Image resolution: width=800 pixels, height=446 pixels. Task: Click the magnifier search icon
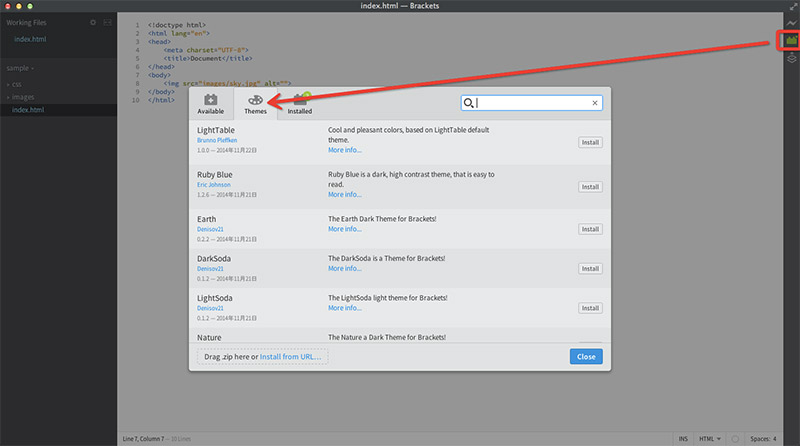tap(468, 103)
